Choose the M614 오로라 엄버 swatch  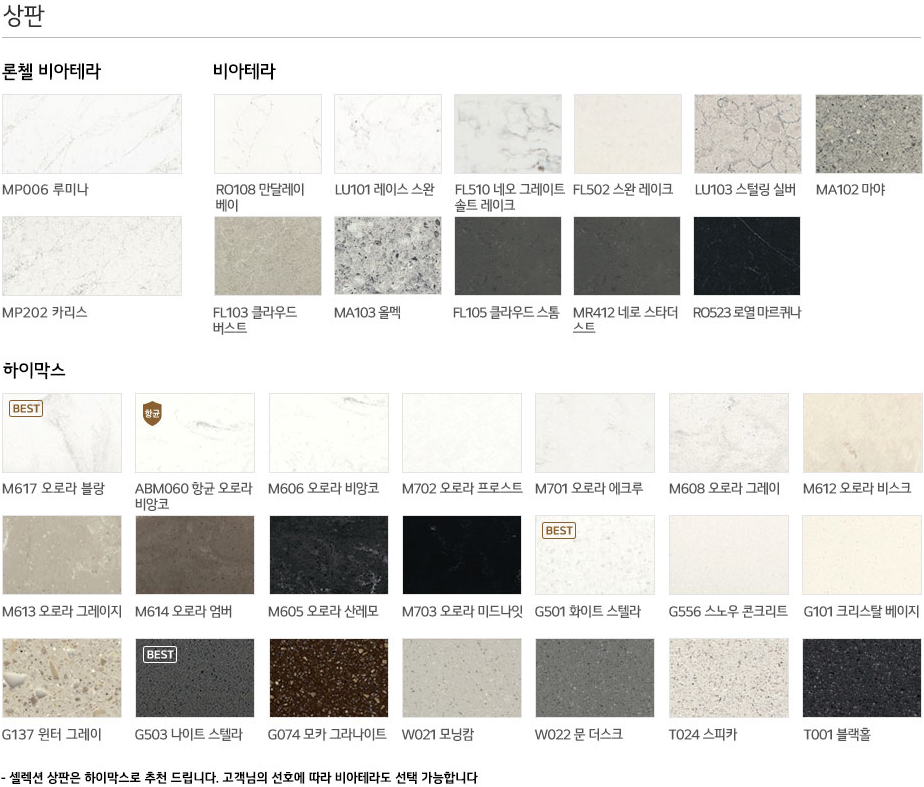(x=194, y=555)
